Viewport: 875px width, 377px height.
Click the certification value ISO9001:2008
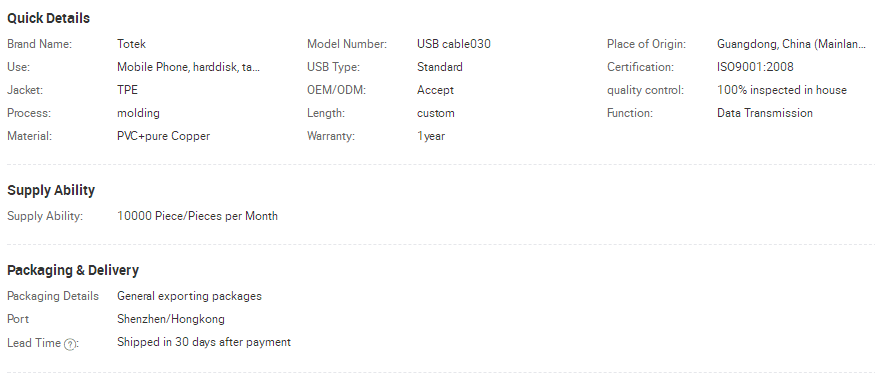coord(755,67)
